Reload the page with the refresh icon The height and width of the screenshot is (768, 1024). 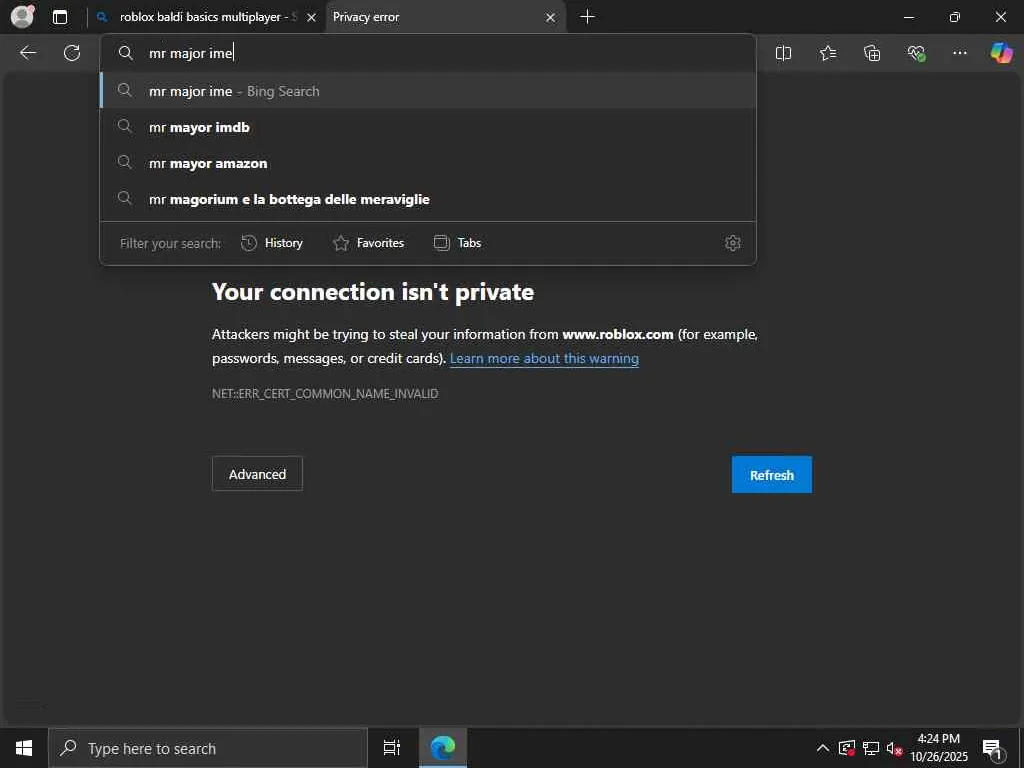click(x=72, y=53)
